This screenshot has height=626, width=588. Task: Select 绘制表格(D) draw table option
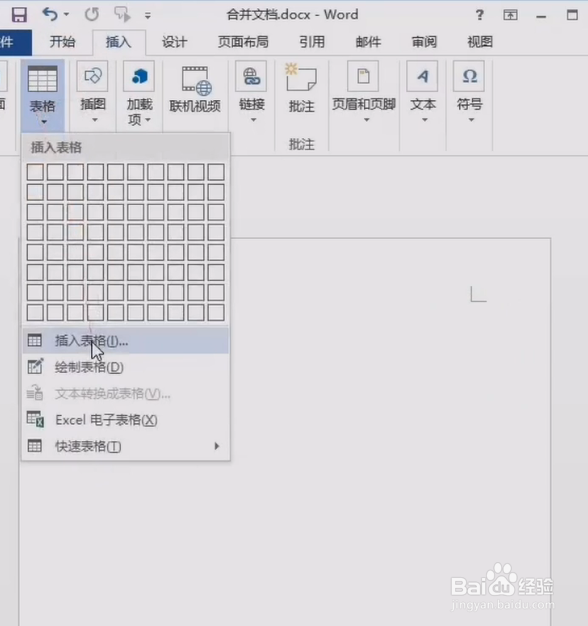click(x=126, y=367)
